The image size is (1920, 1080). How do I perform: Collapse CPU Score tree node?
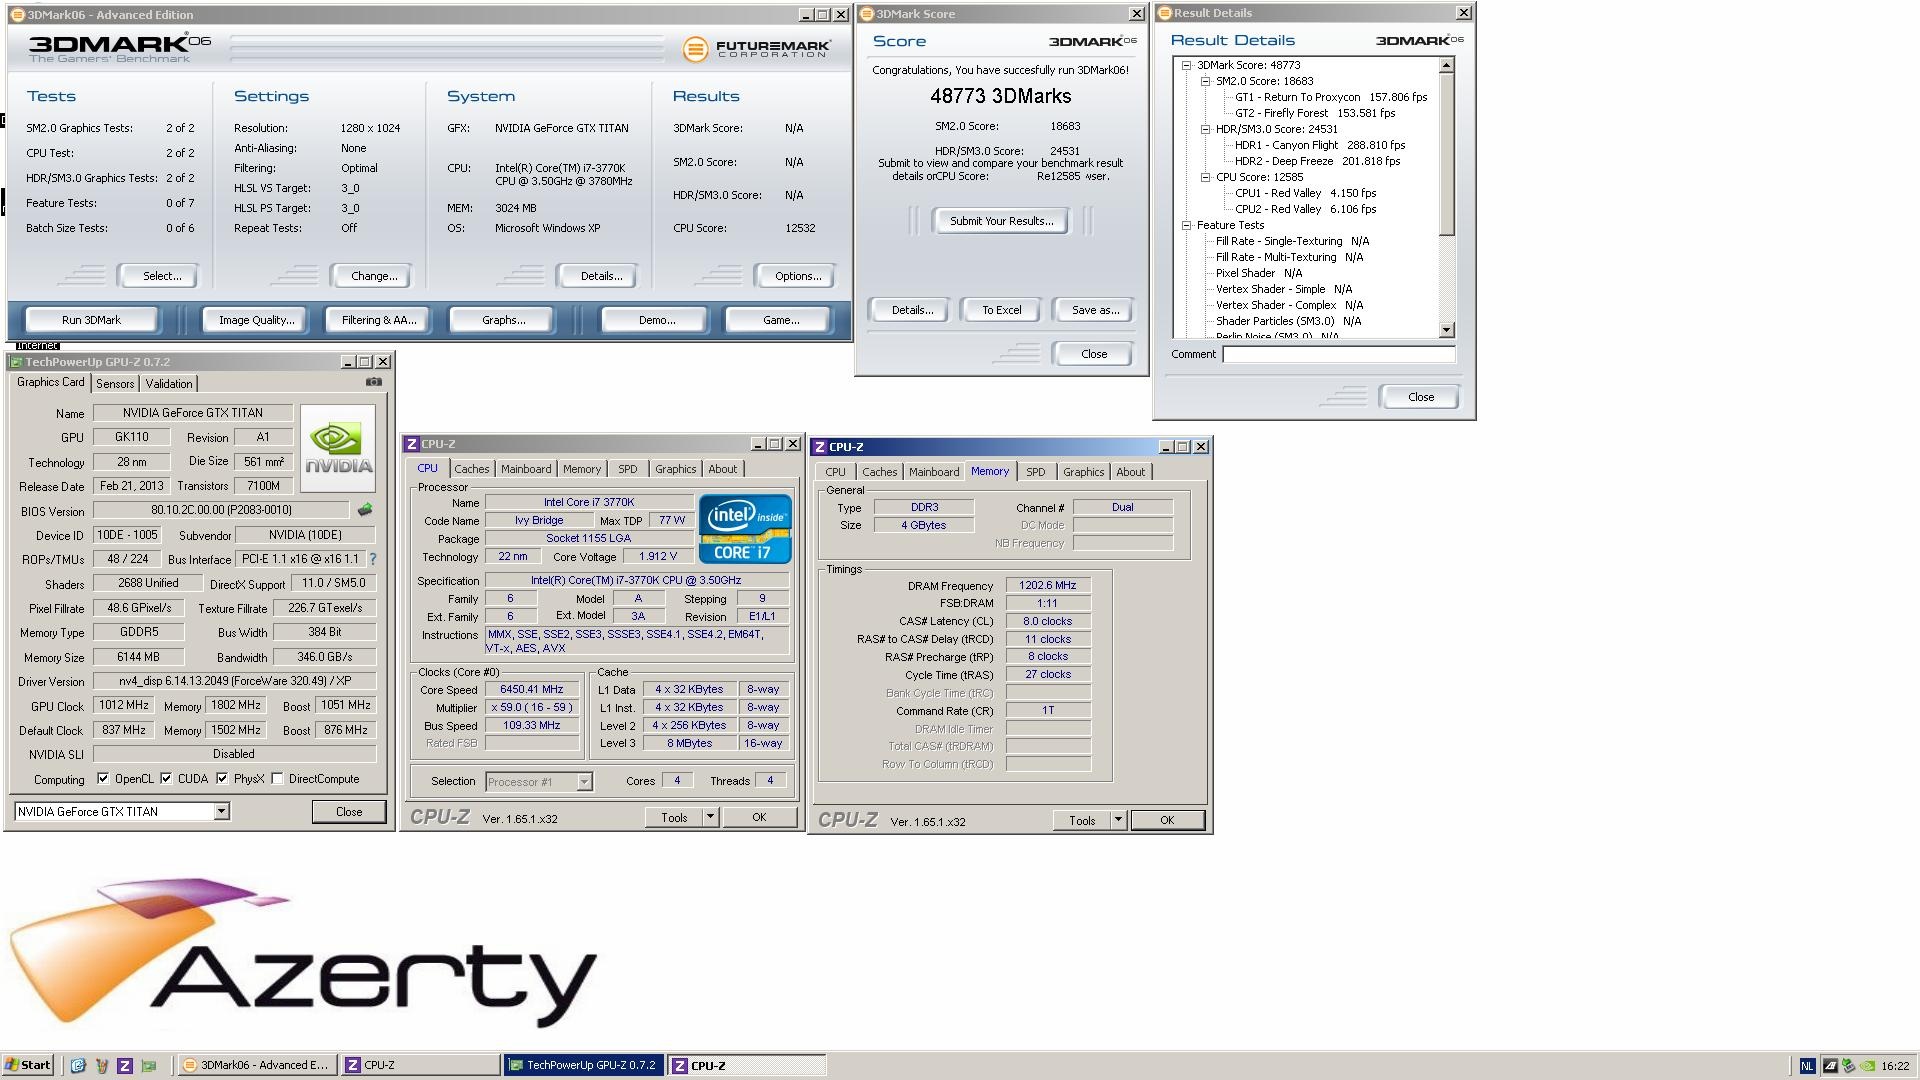point(1206,177)
